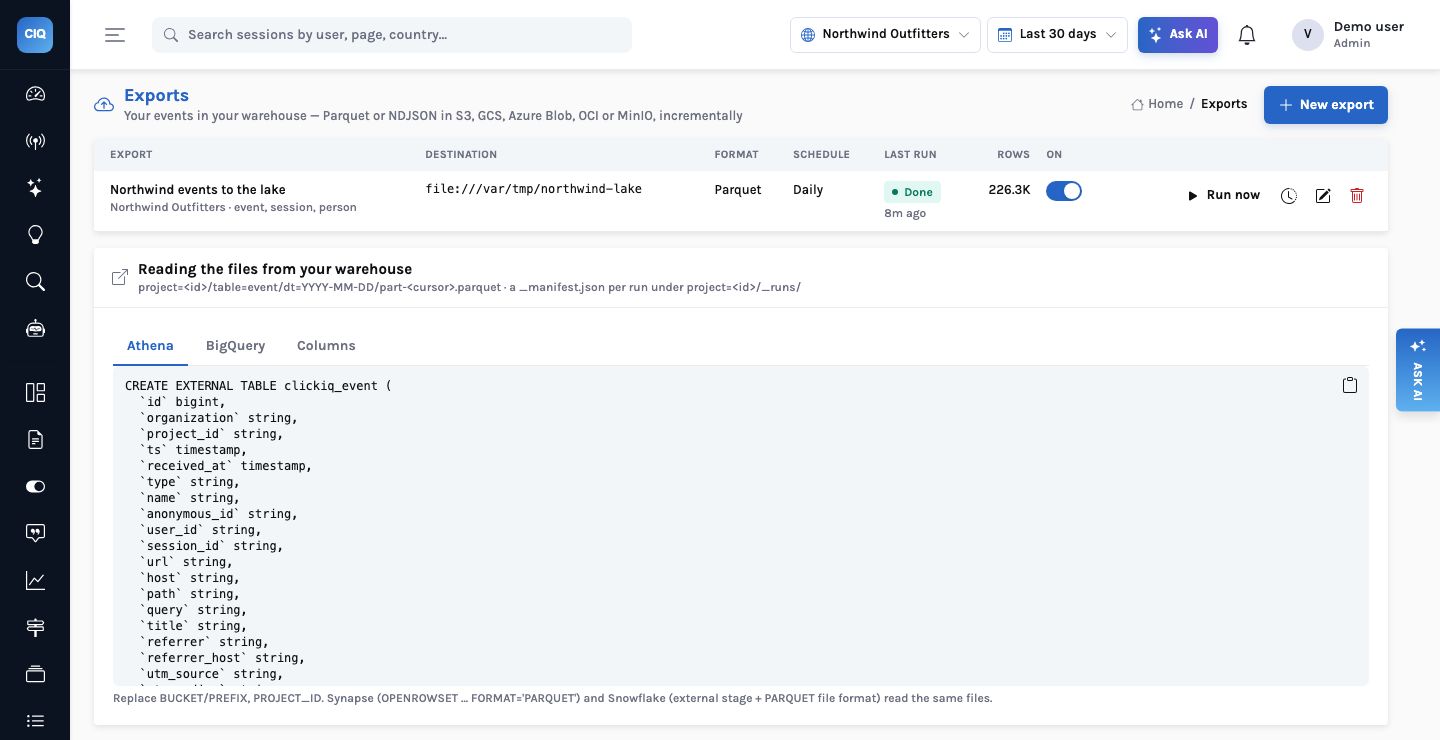This screenshot has height=740, width=1440.
Task: Disable the Northwind events export switch
Action: click(1064, 191)
